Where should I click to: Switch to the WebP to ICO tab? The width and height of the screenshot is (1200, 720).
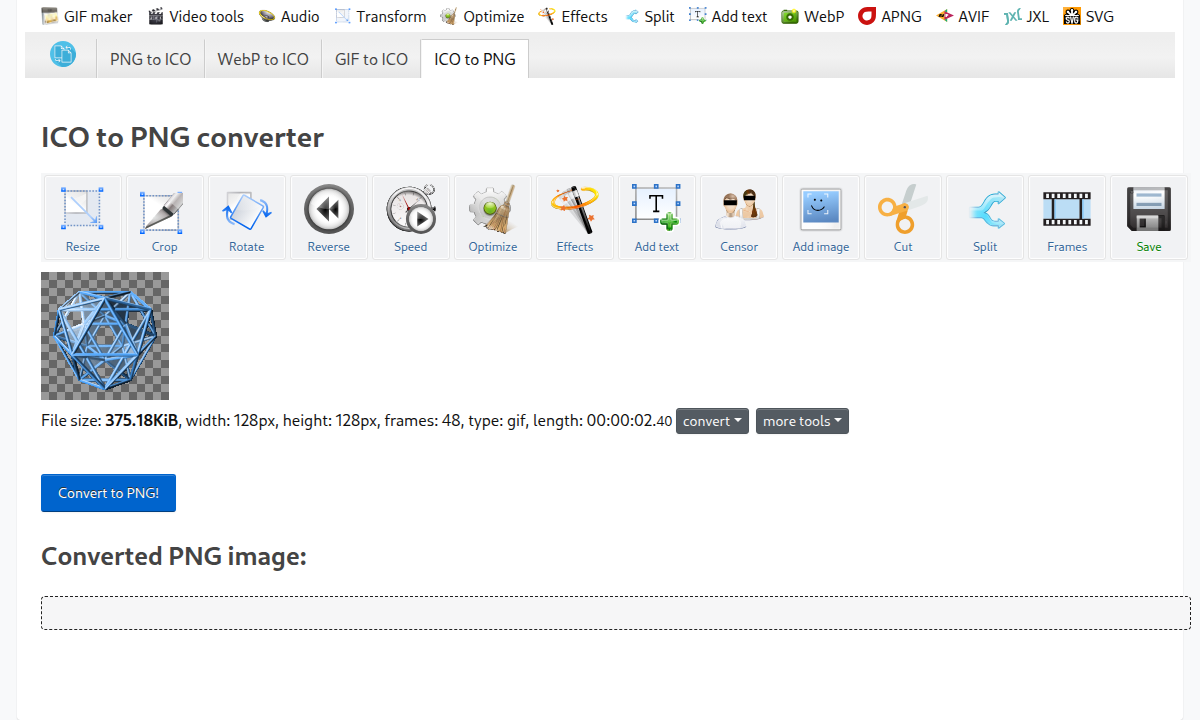tap(263, 59)
